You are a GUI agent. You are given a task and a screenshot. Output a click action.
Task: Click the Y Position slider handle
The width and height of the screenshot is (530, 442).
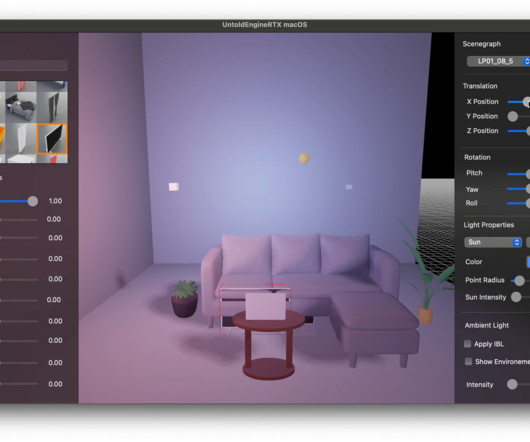[x=513, y=116]
